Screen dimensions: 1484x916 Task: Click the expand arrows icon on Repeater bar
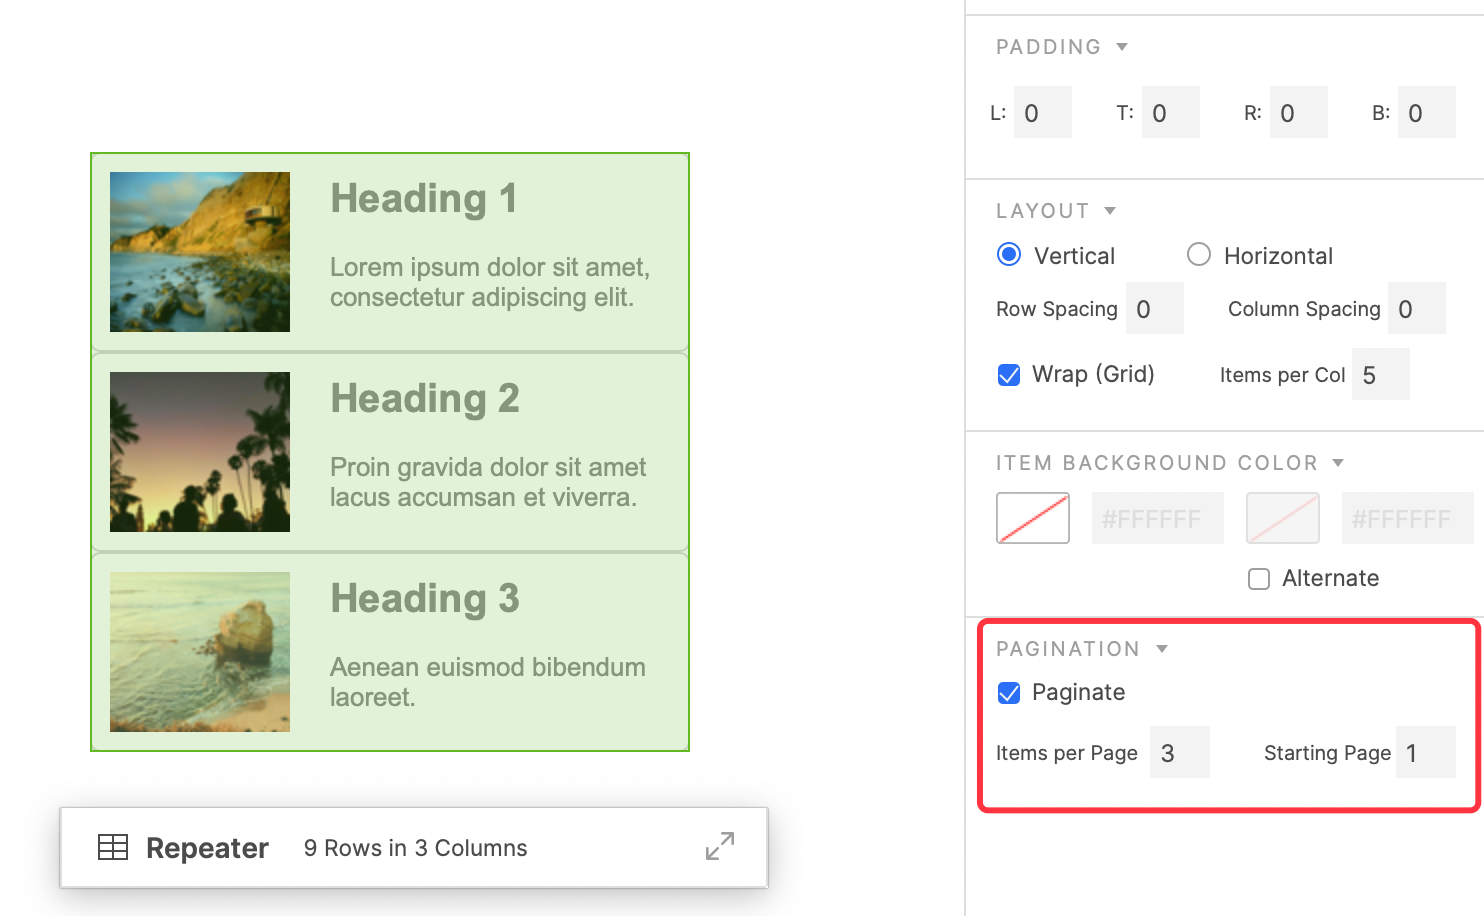(720, 846)
